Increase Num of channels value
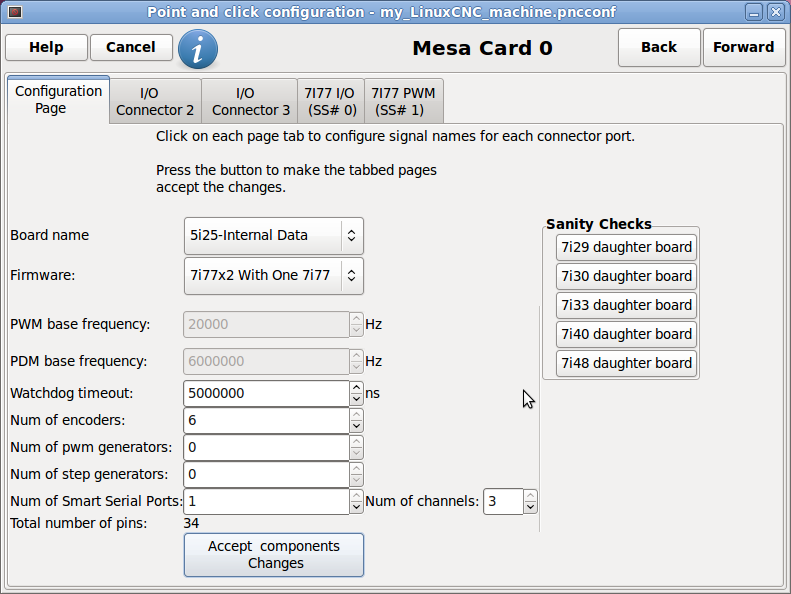 (x=530, y=496)
